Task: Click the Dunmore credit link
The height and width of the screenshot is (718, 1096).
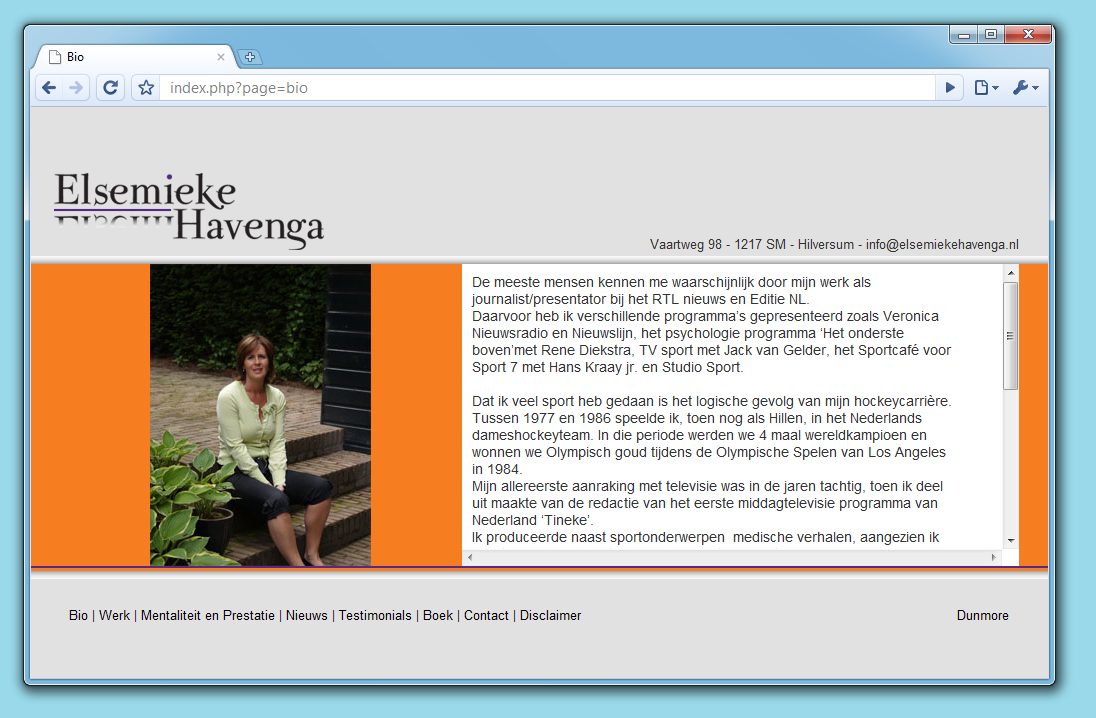Action: point(983,616)
